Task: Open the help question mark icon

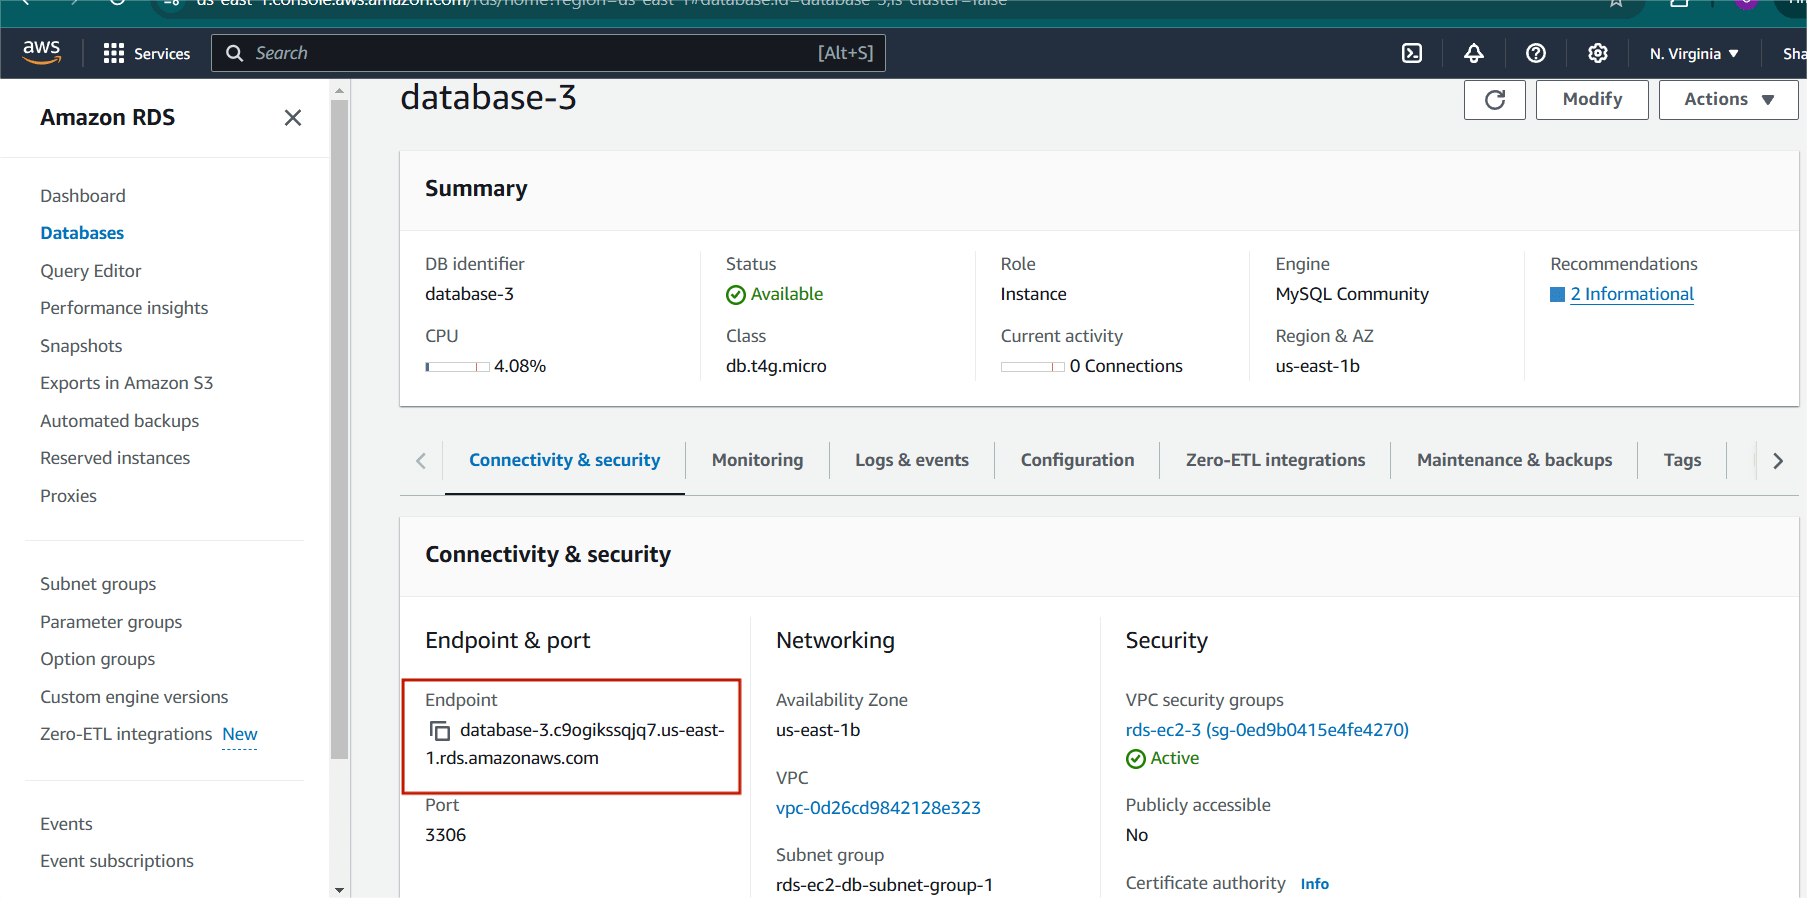Action: 1536,53
